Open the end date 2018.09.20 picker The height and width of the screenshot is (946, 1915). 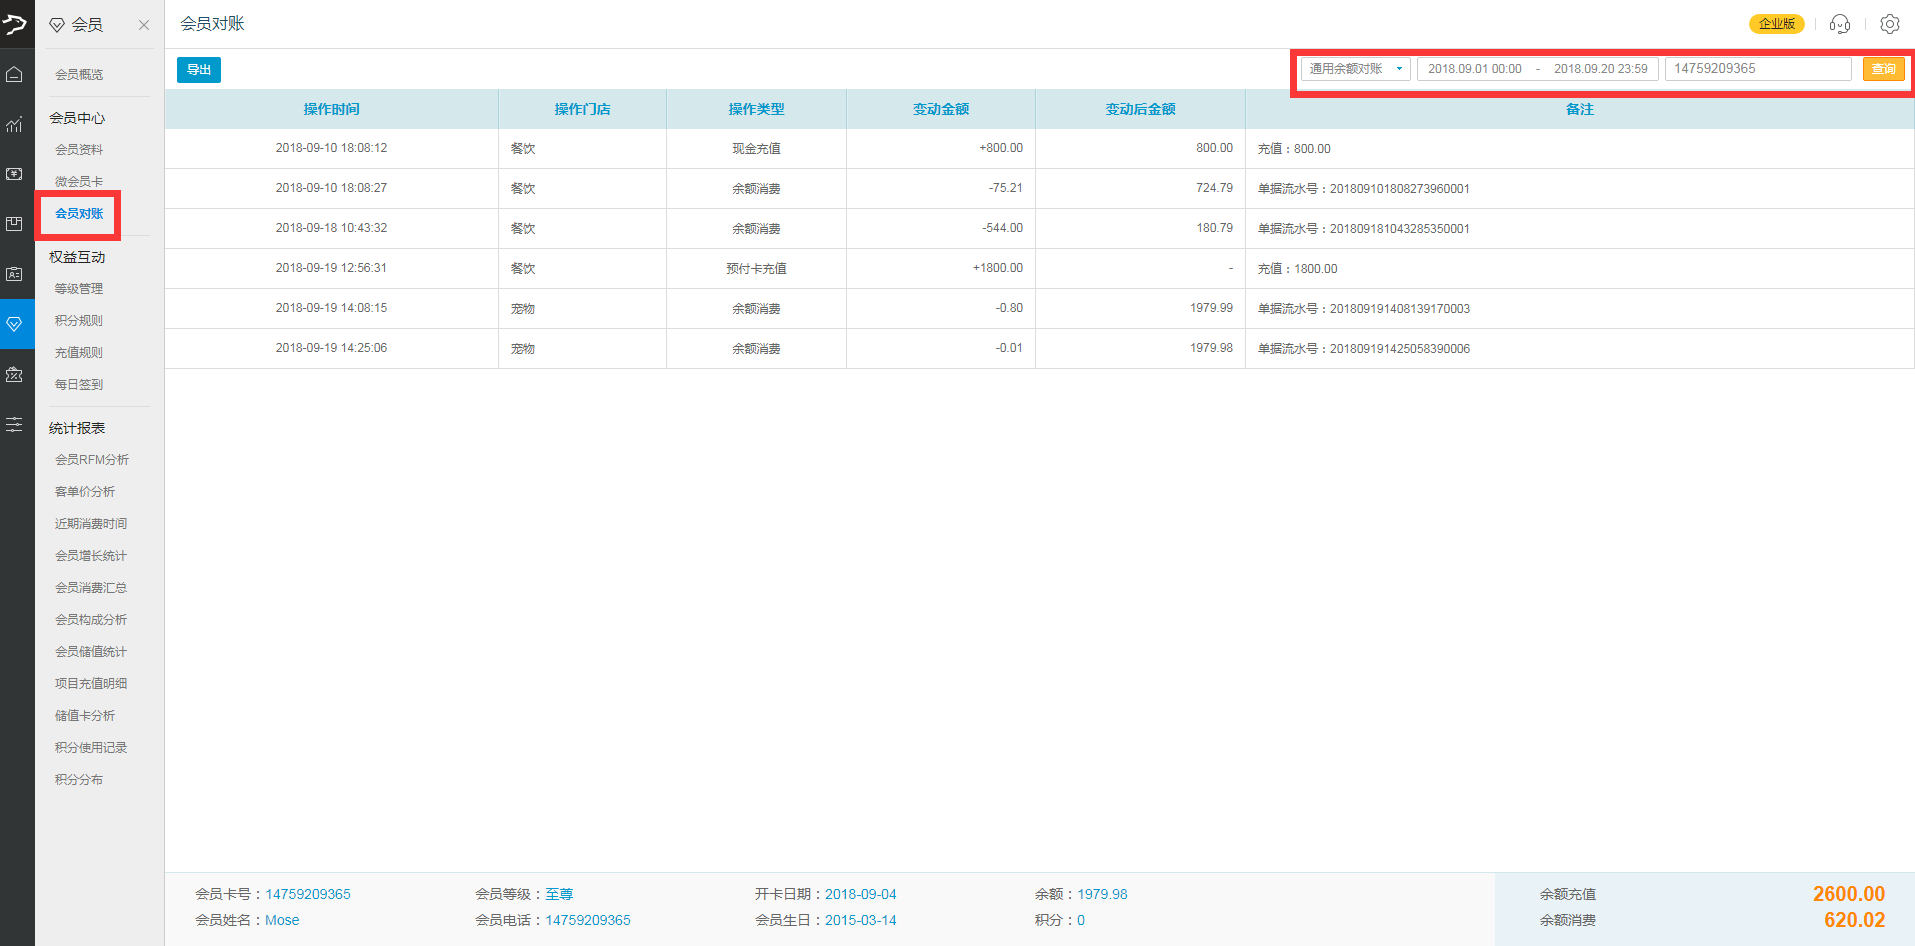pos(1600,69)
